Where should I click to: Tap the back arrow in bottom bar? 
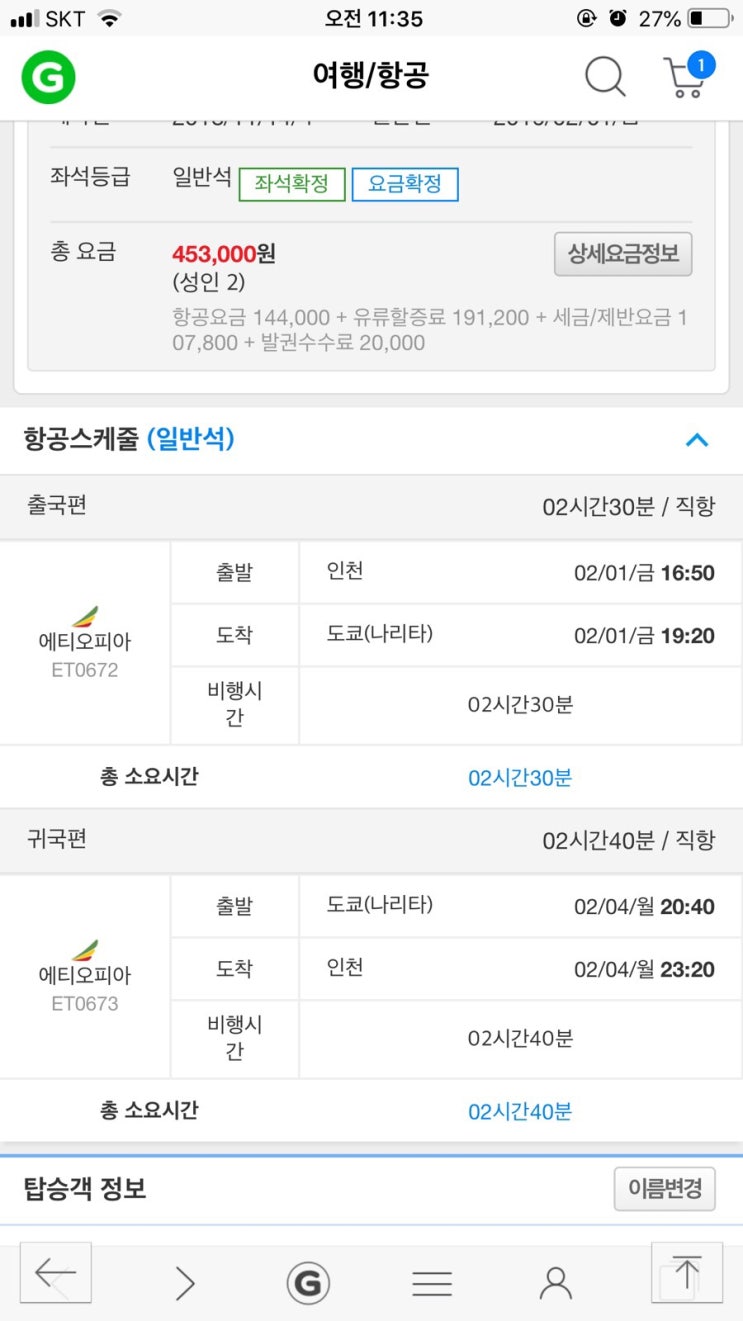[56, 1273]
